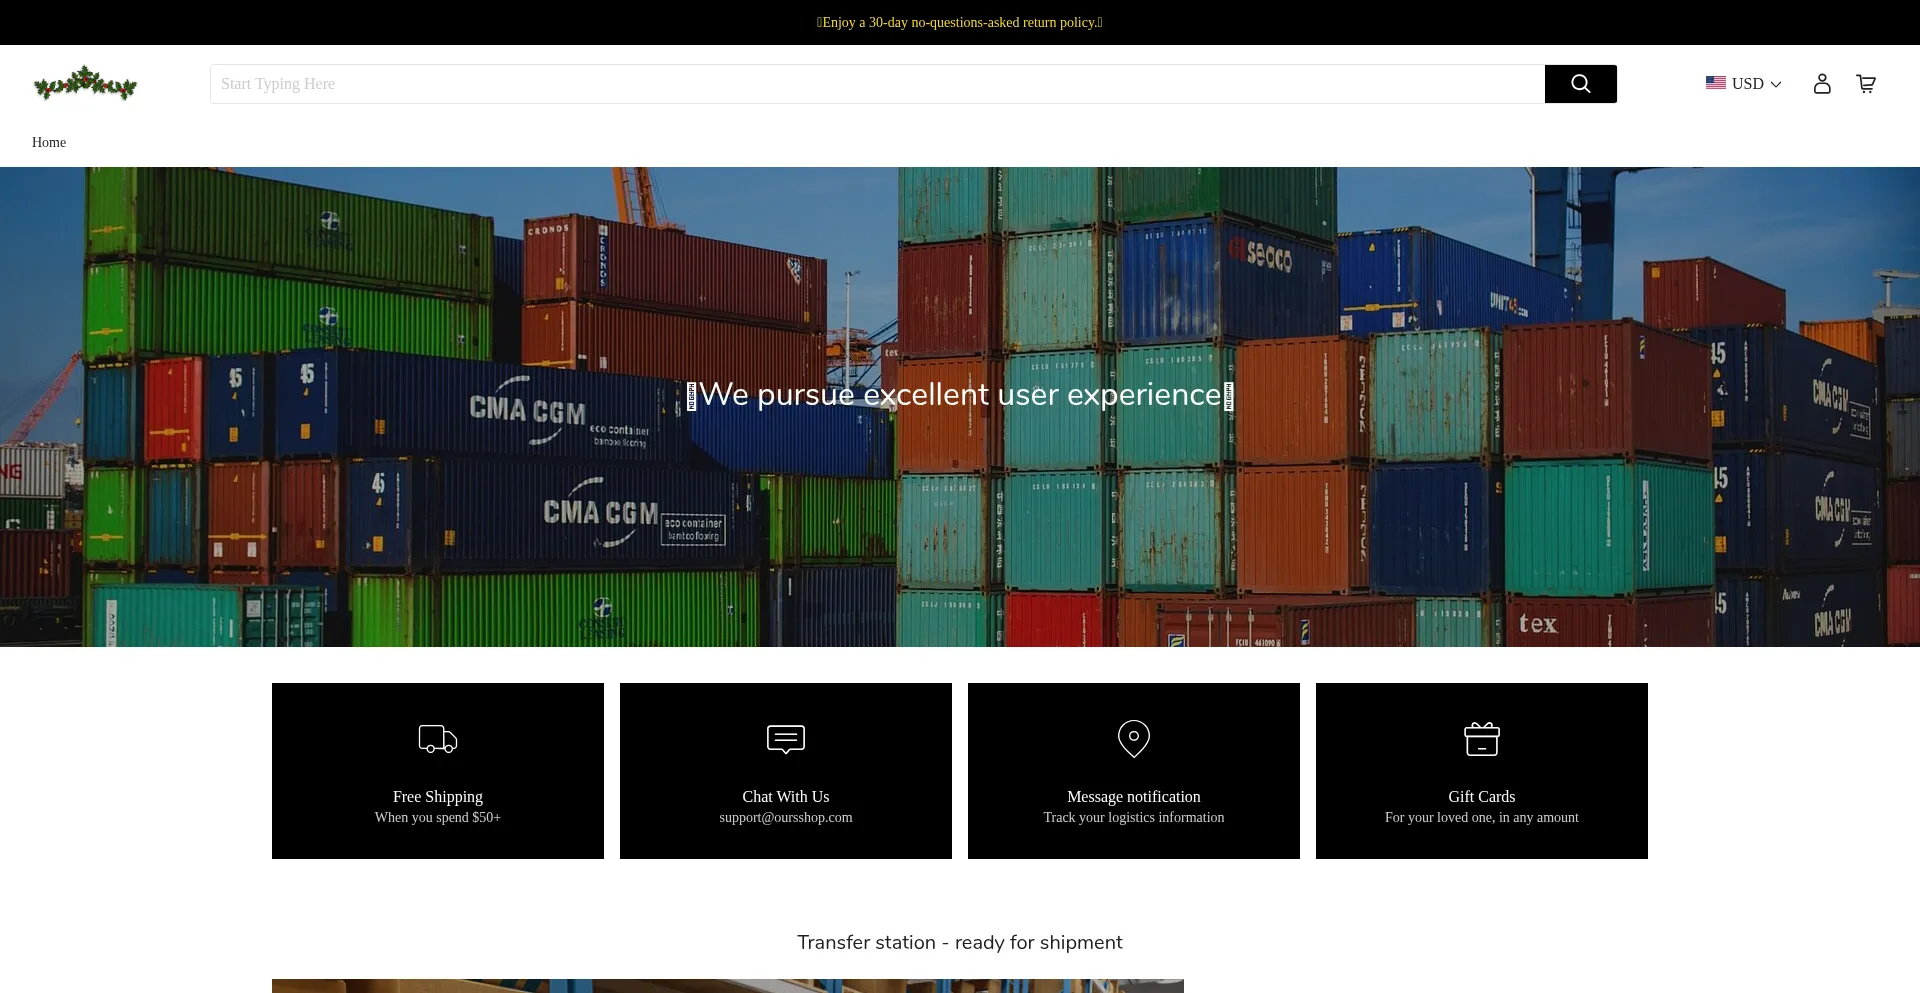Screen dimensions: 1920x993
Task: Click the Transfer station section heading
Action: [x=960, y=942]
